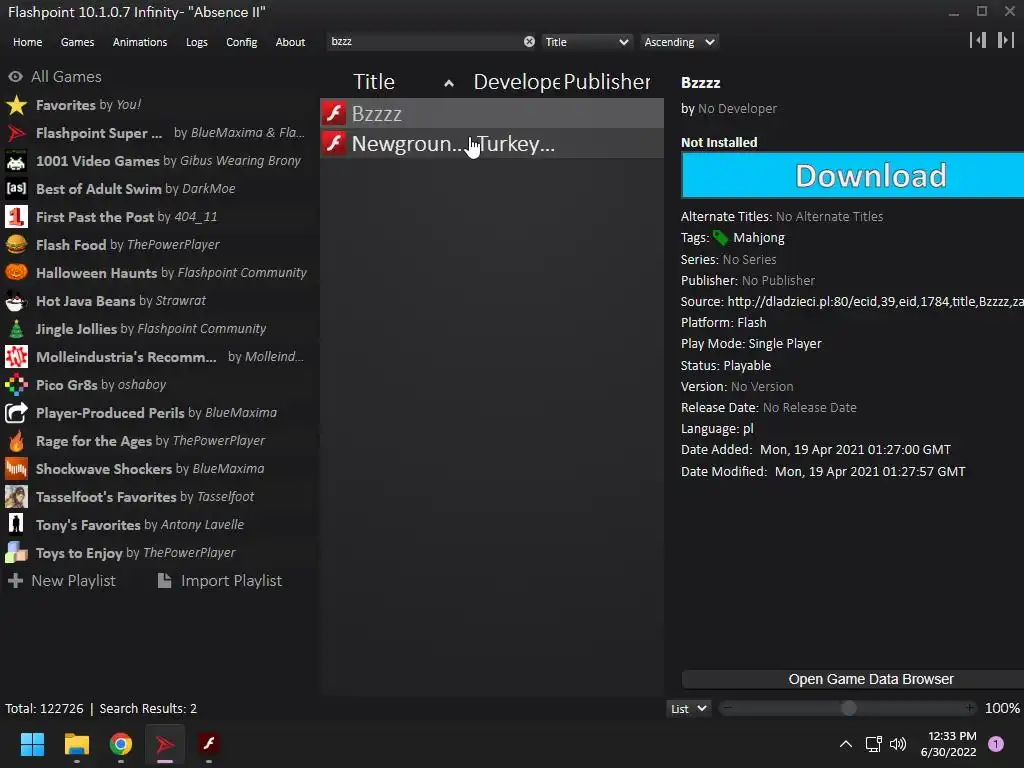The height and width of the screenshot is (768, 1024).
Task: Click the network tray icon
Action: [x=873, y=744]
